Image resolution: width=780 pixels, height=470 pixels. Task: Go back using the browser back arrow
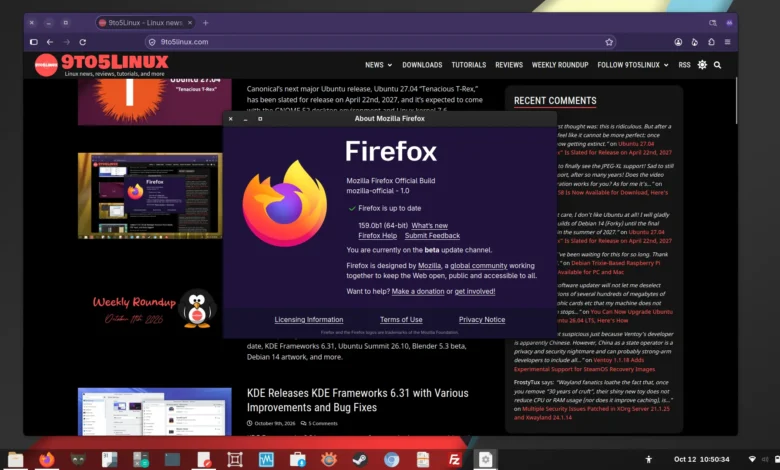click(50, 42)
